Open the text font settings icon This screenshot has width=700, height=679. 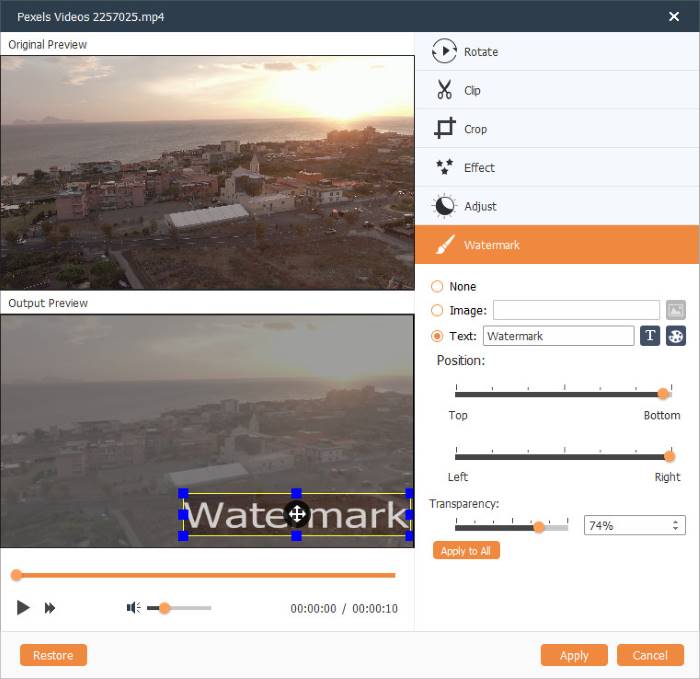(650, 336)
